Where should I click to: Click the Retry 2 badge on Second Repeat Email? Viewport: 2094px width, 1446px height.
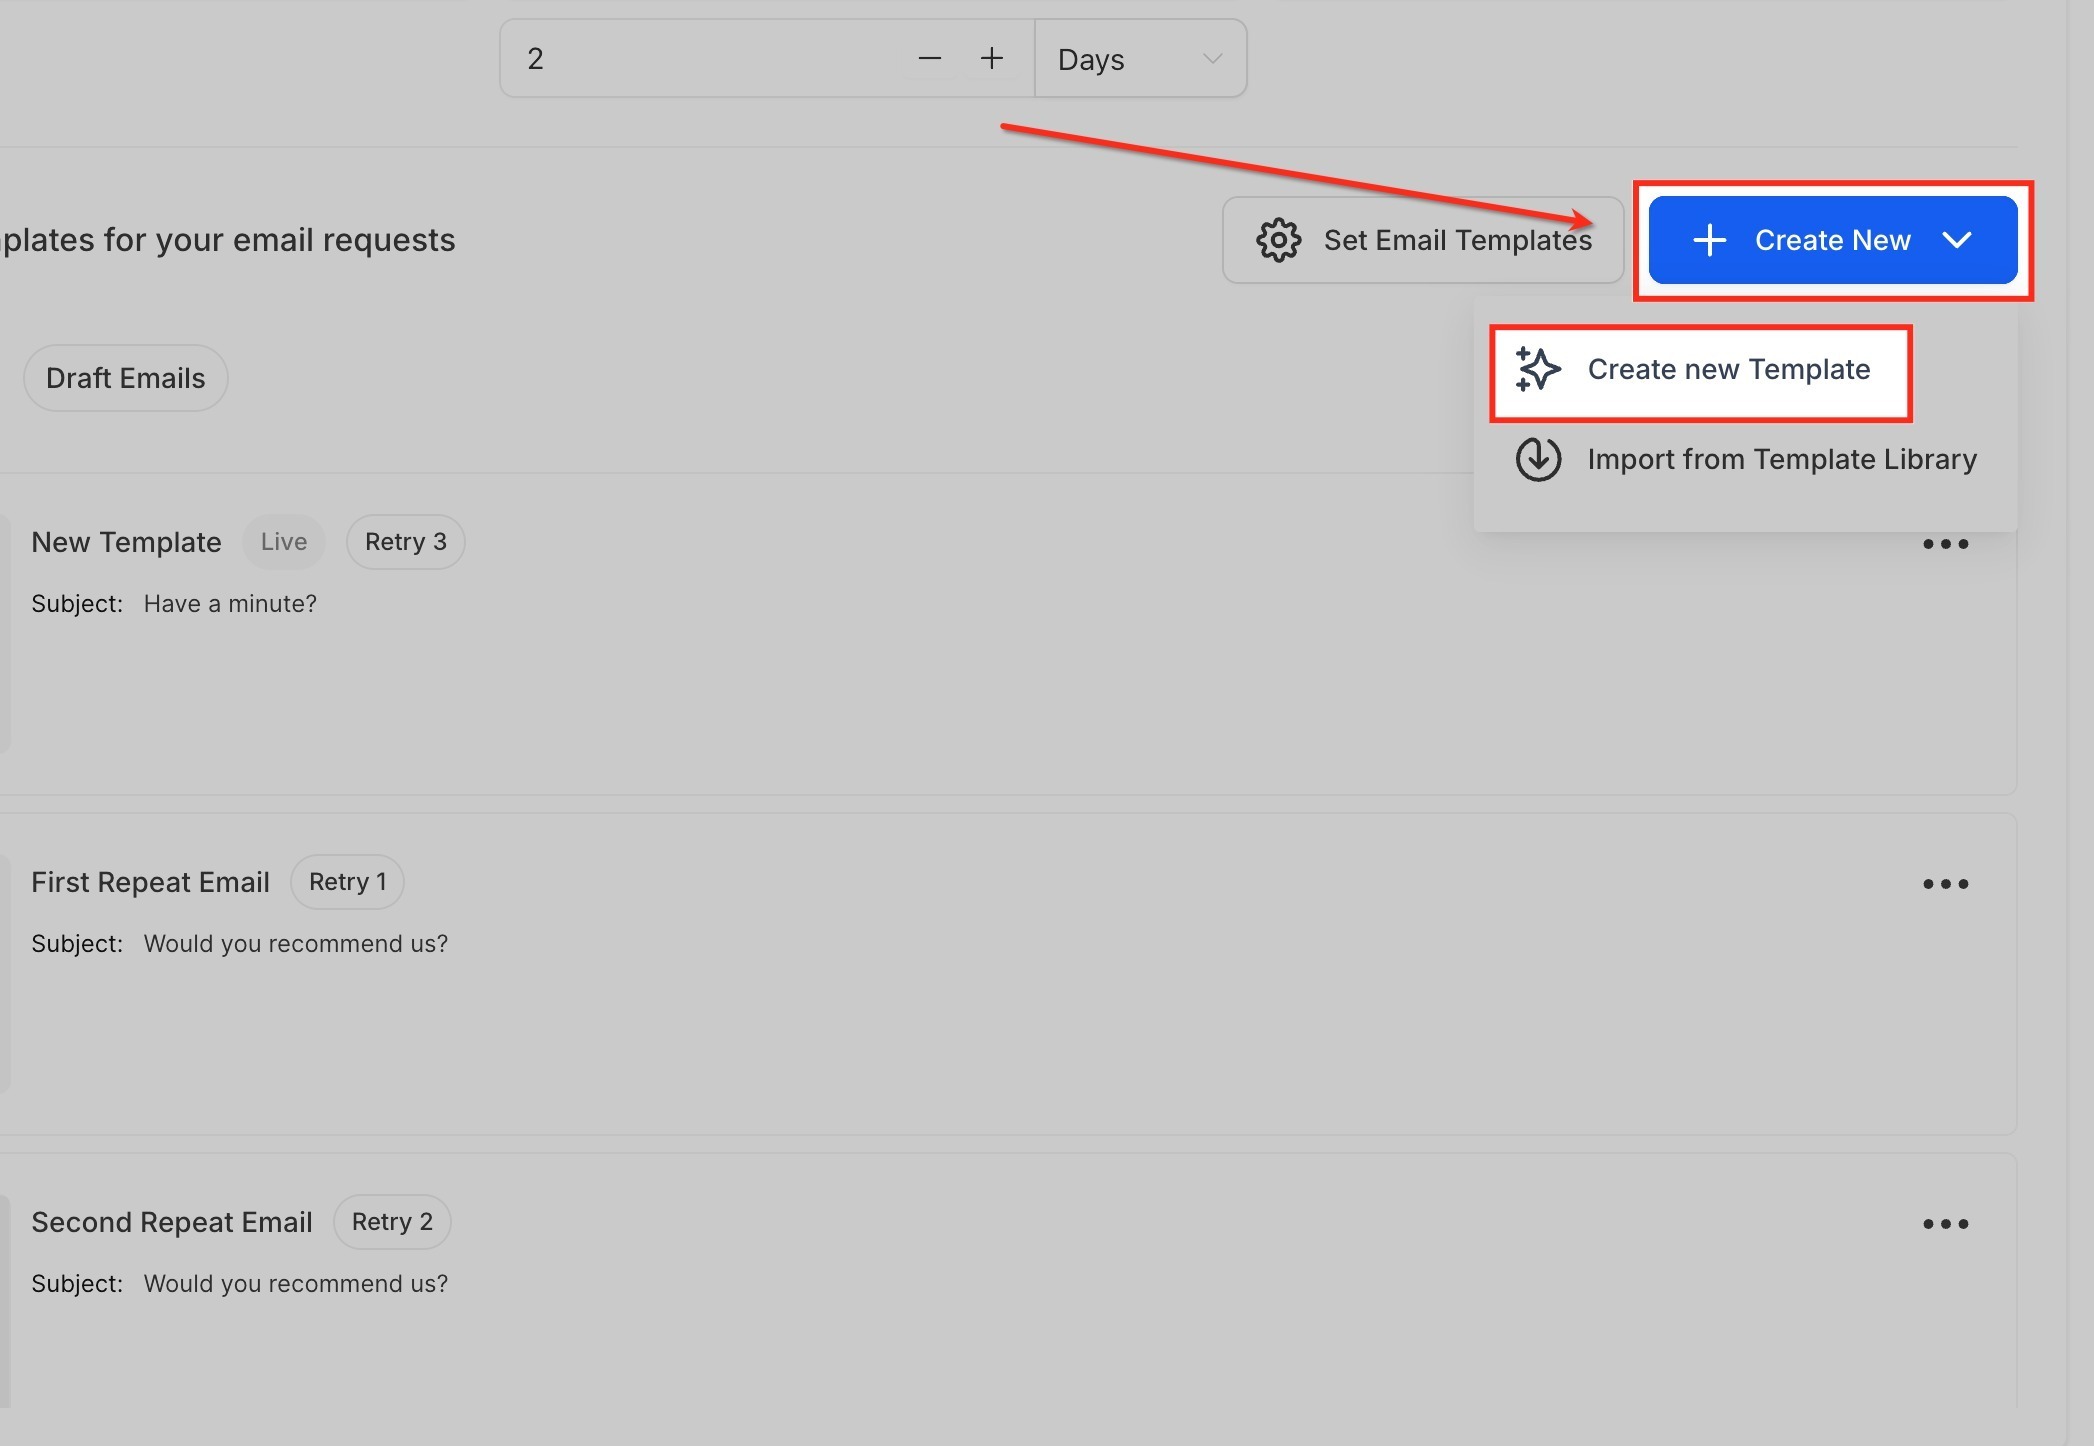point(391,1222)
